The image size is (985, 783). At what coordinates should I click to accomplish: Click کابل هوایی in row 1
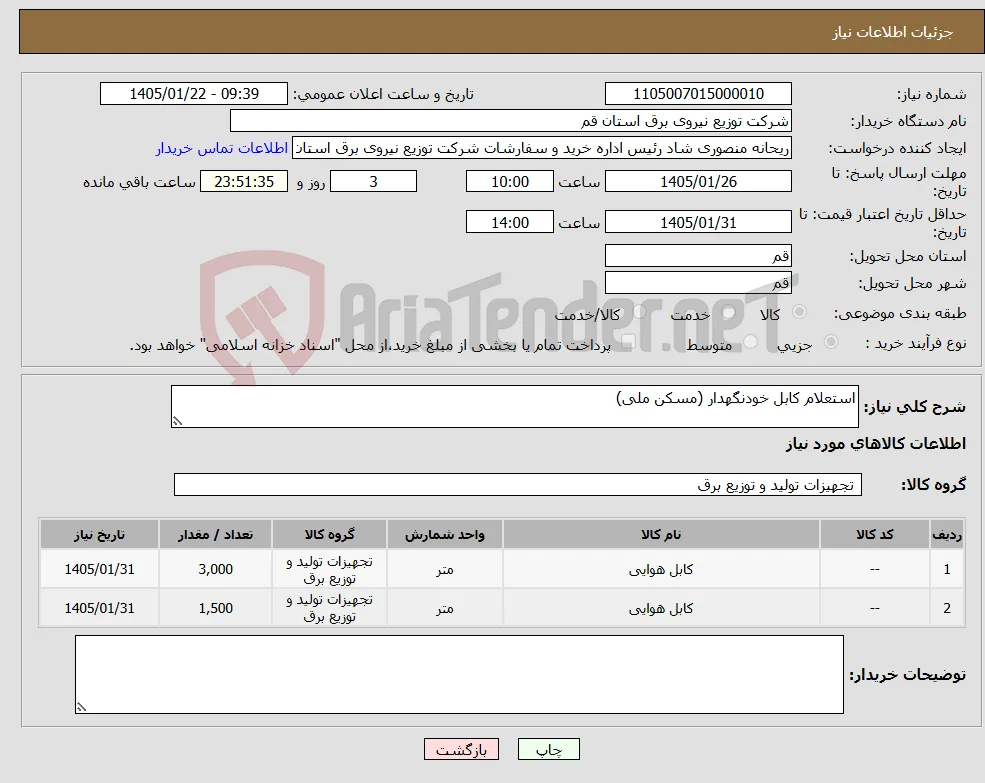point(661,569)
